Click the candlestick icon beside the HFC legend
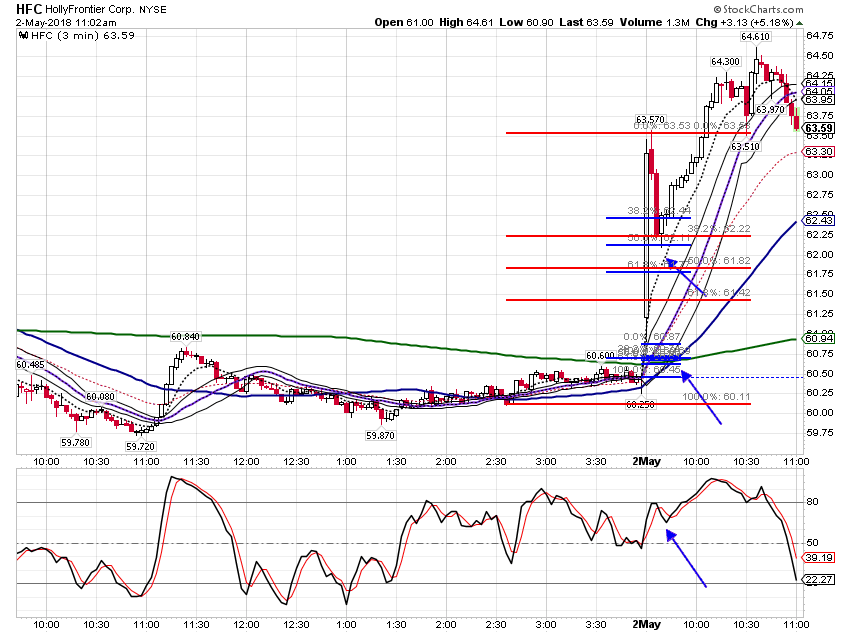Screen dimensions: 850x633 tap(23, 36)
